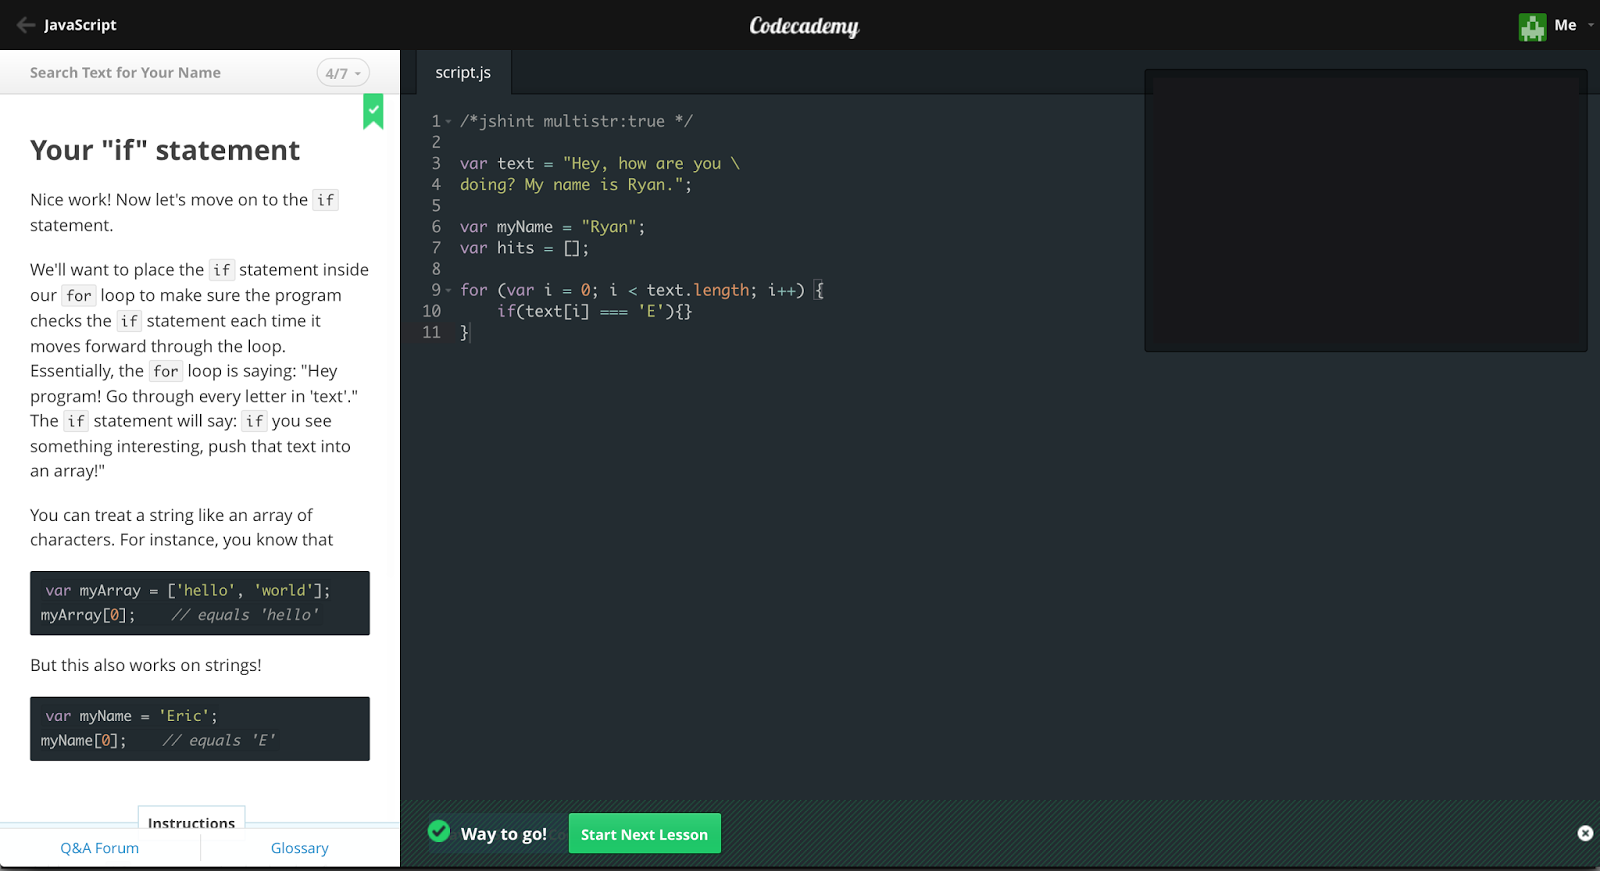1600x871 pixels.
Task: Collapse the for loop fold at line 9
Action: tap(448, 291)
